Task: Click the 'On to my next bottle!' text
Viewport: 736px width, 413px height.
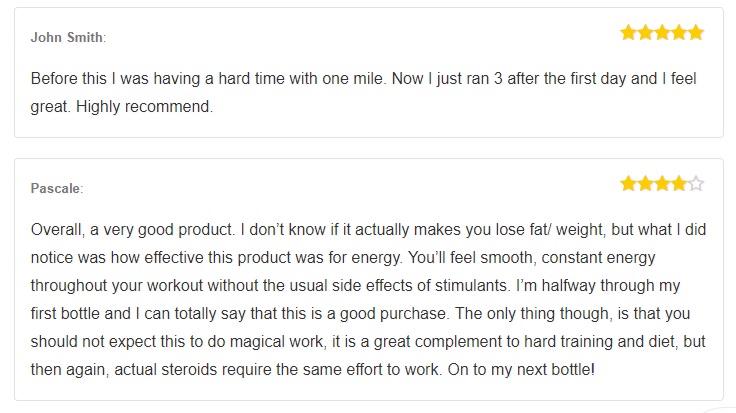Action: click(x=521, y=369)
